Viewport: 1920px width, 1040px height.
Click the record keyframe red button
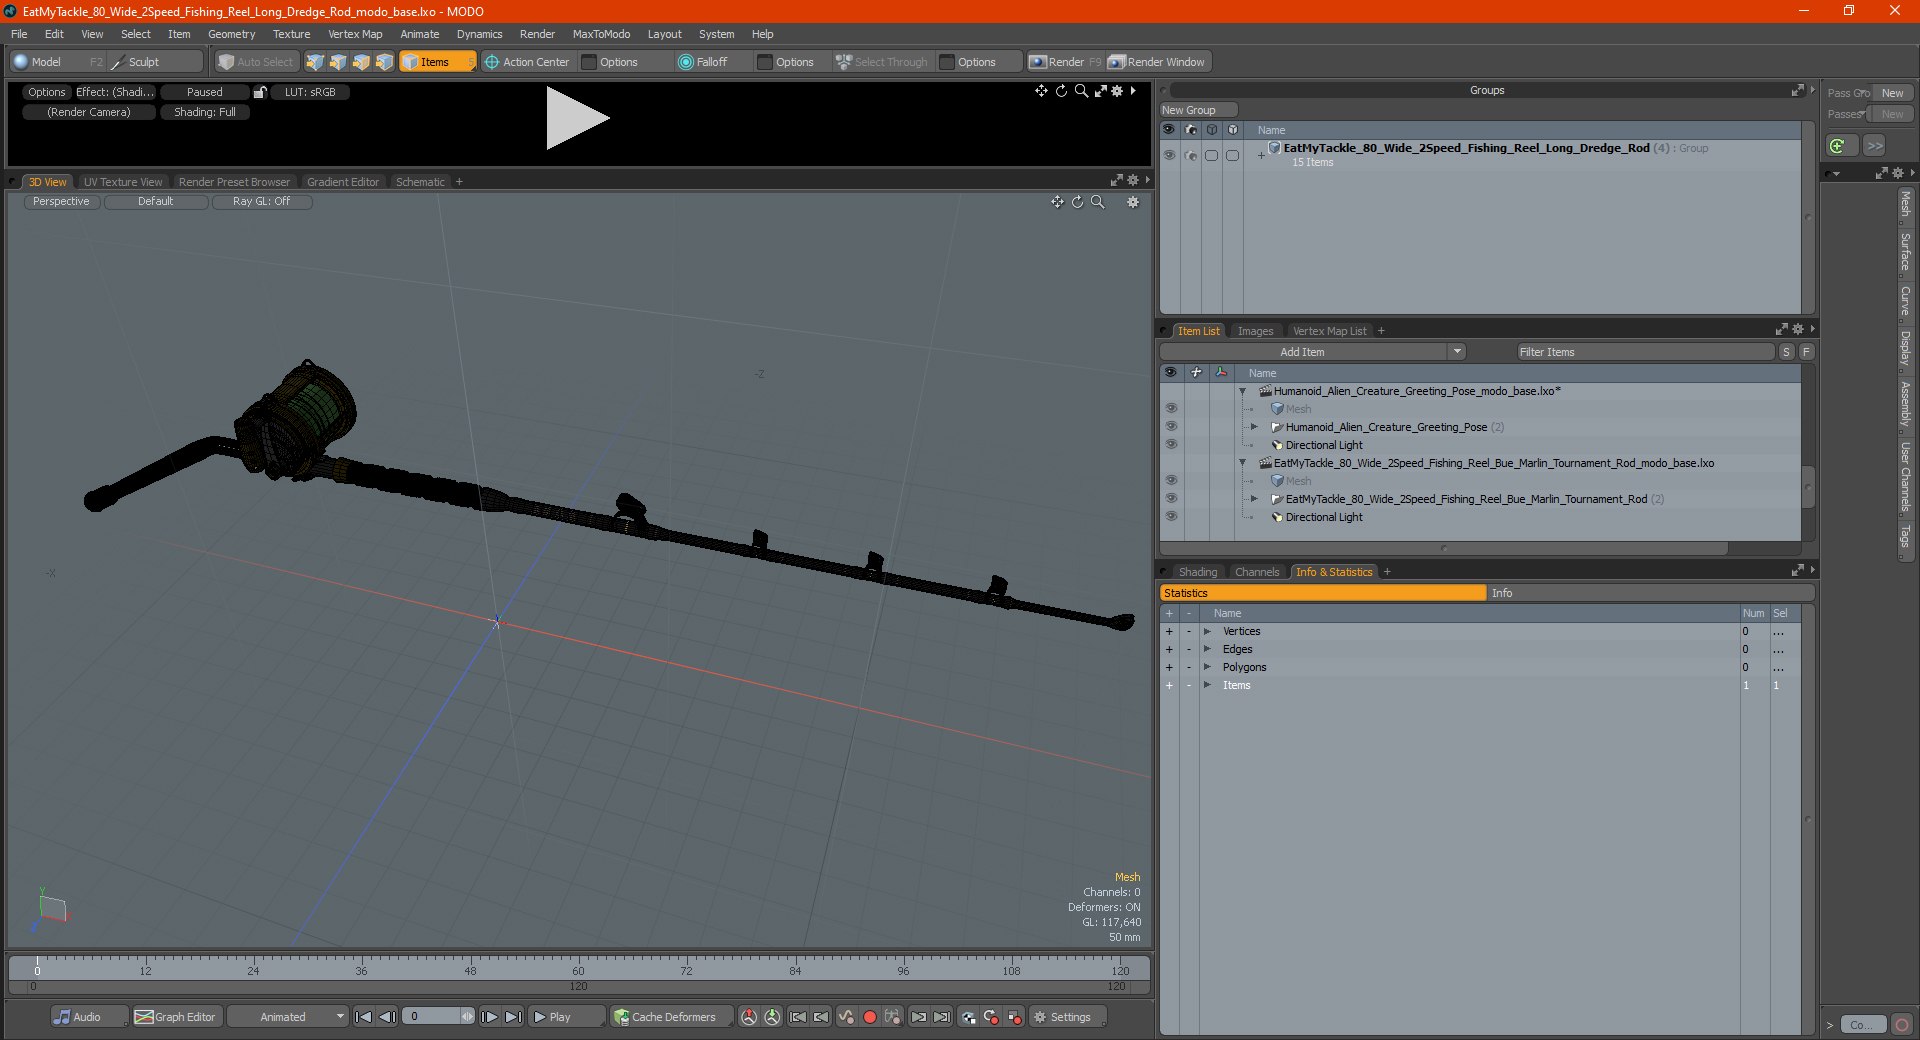point(870,1017)
